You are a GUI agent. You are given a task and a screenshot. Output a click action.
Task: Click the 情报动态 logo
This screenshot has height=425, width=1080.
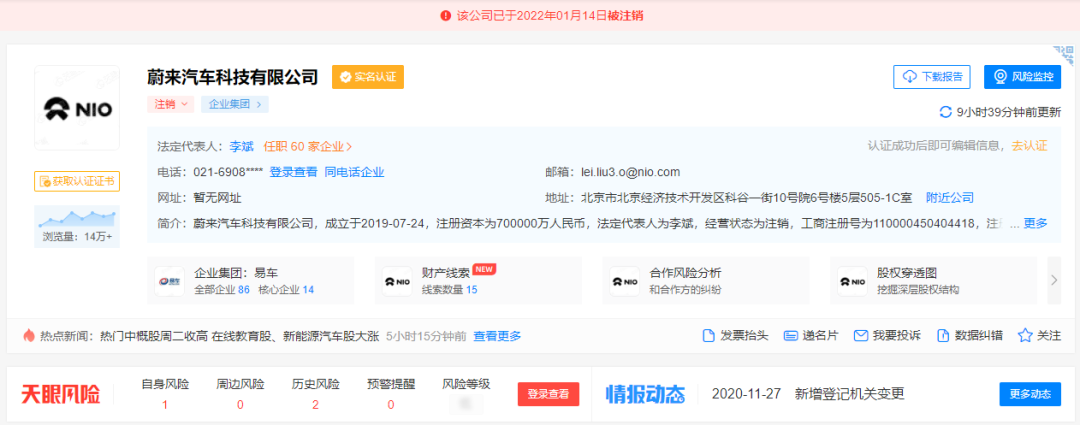click(645, 394)
